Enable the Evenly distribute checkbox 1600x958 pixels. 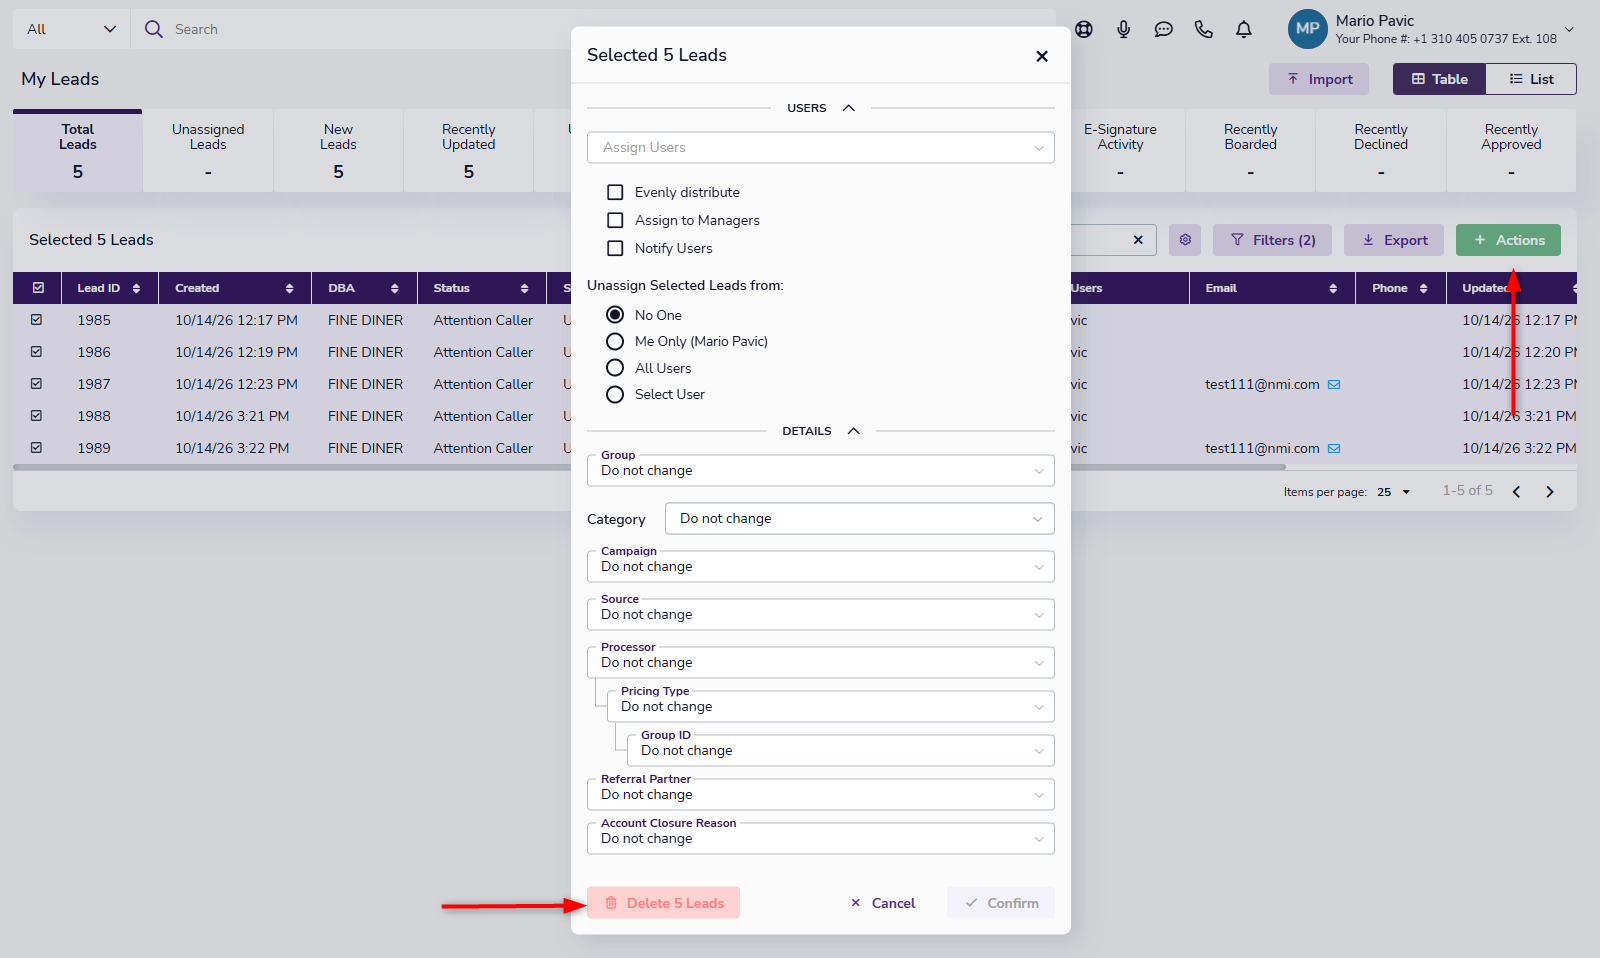coord(615,192)
